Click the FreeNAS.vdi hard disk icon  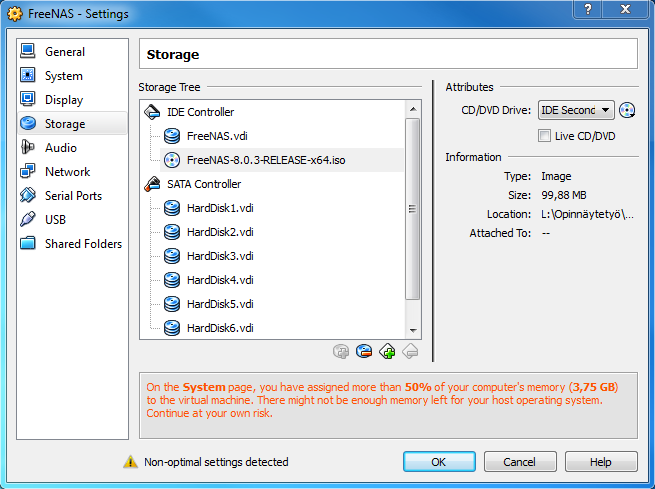pos(172,136)
